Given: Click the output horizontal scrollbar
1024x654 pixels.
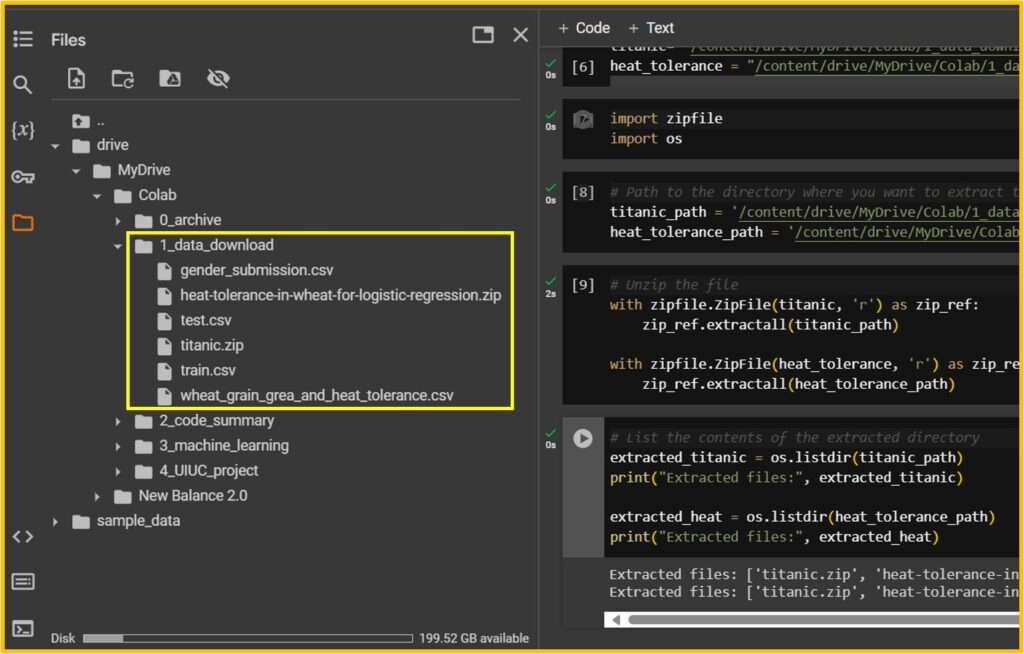Looking at the screenshot, I should (800, 619).
